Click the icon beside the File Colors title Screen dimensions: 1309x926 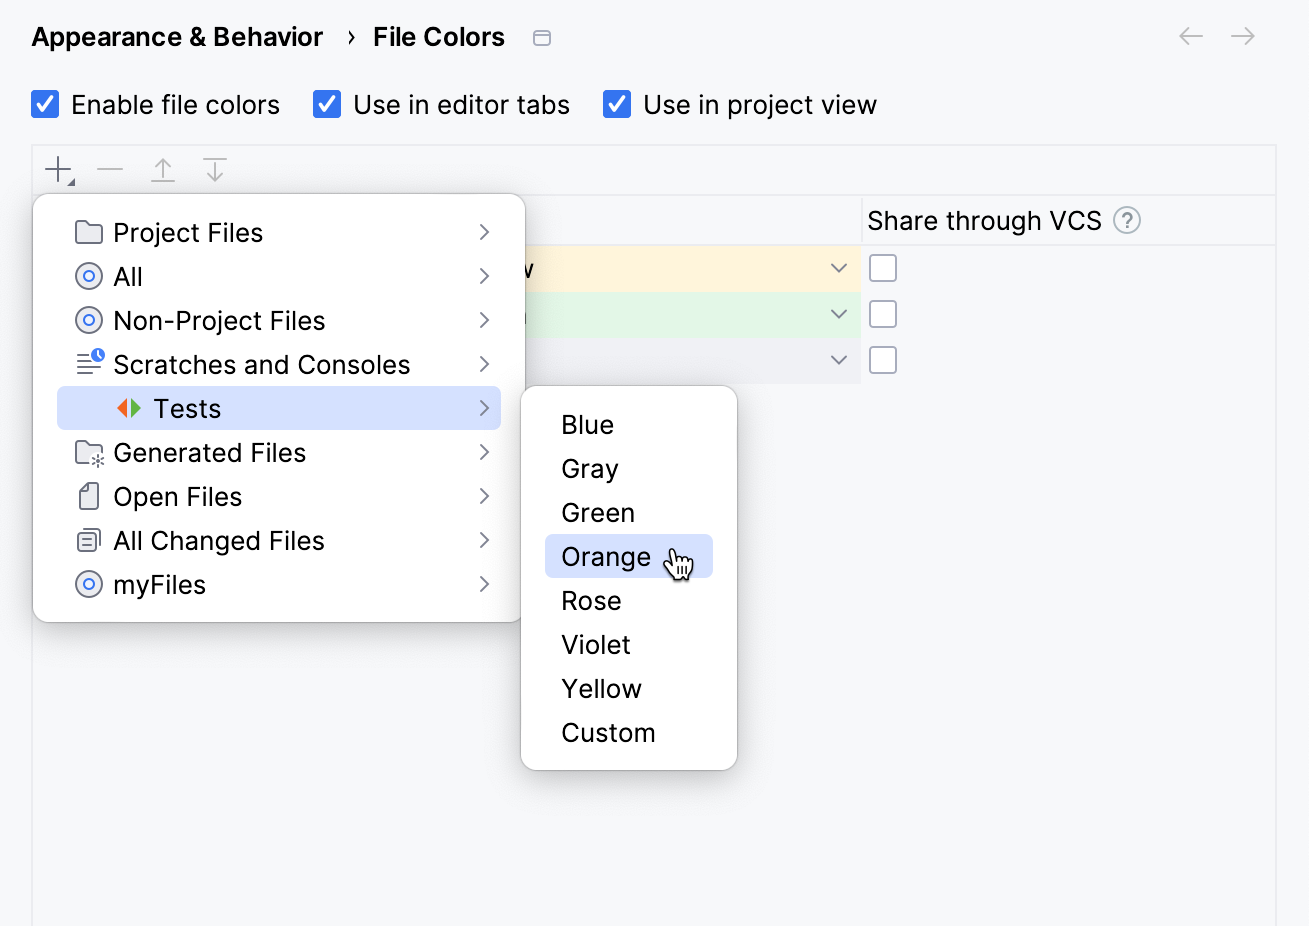click(x=542, y=38)
